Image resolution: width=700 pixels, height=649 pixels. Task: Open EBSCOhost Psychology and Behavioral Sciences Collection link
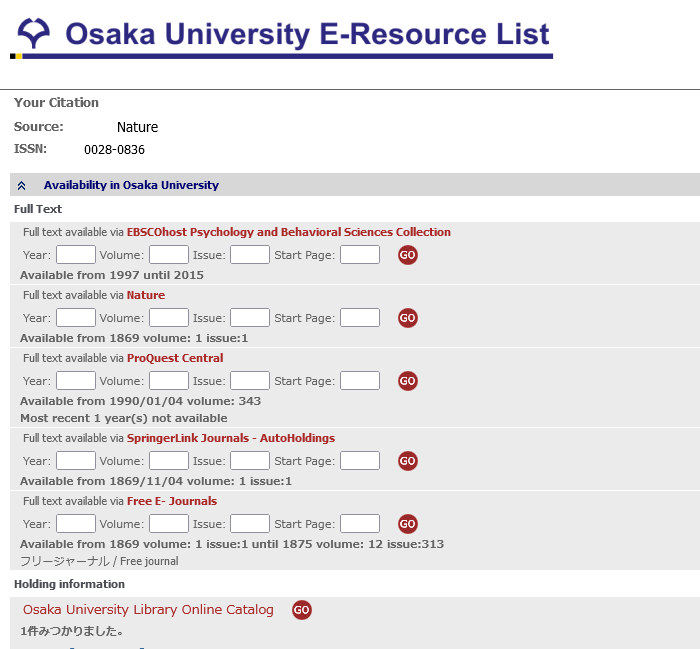tap(288, 232)
